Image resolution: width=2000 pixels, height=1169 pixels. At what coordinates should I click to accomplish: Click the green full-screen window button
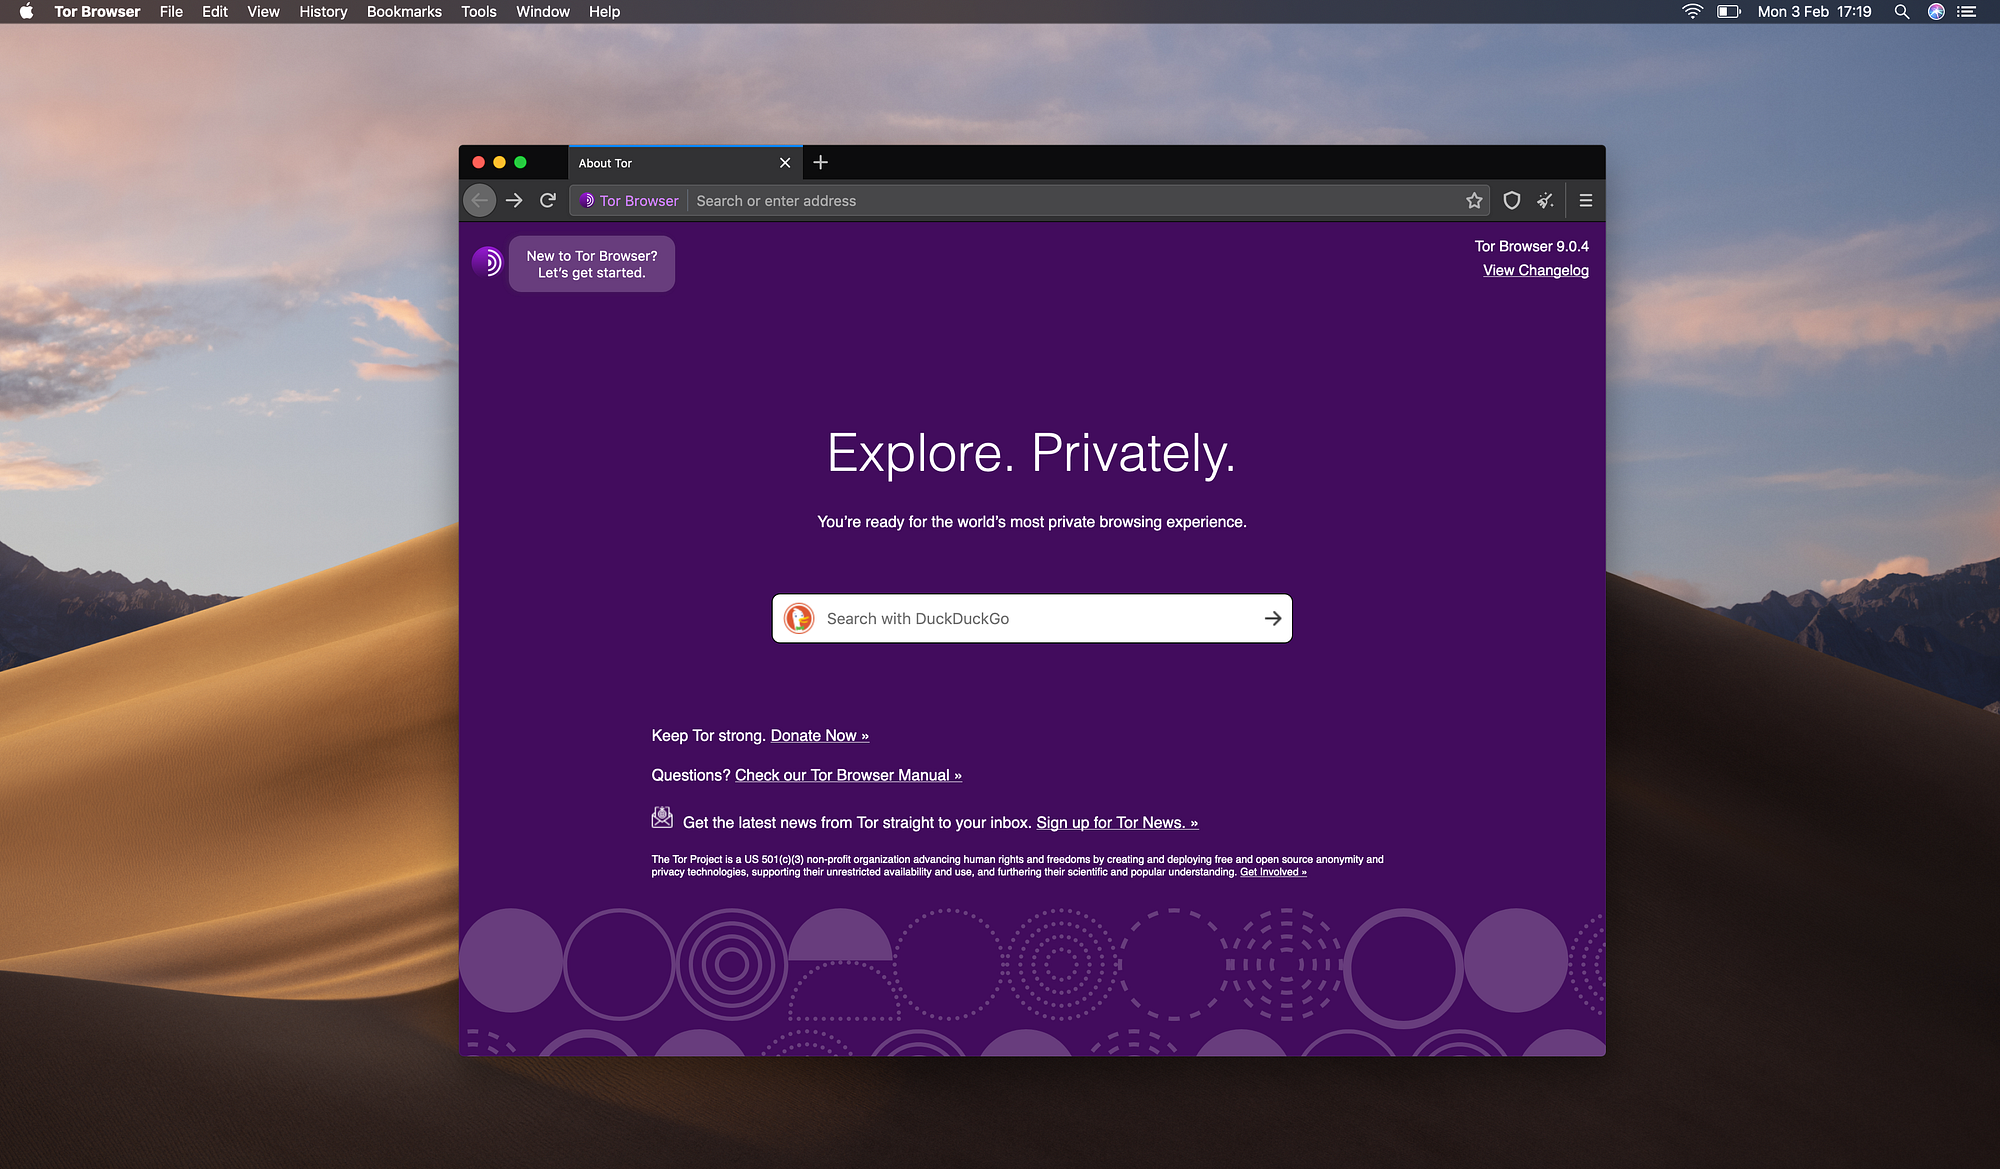(x=520, y=162)
